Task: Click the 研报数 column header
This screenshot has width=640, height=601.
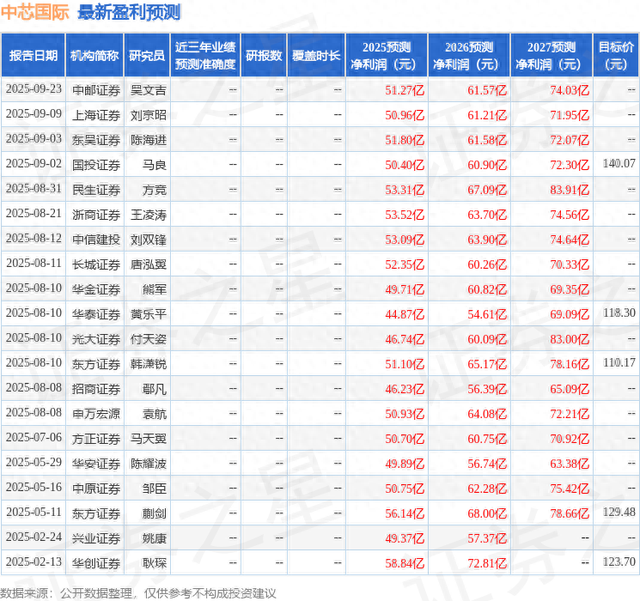Action: point(264,56)
